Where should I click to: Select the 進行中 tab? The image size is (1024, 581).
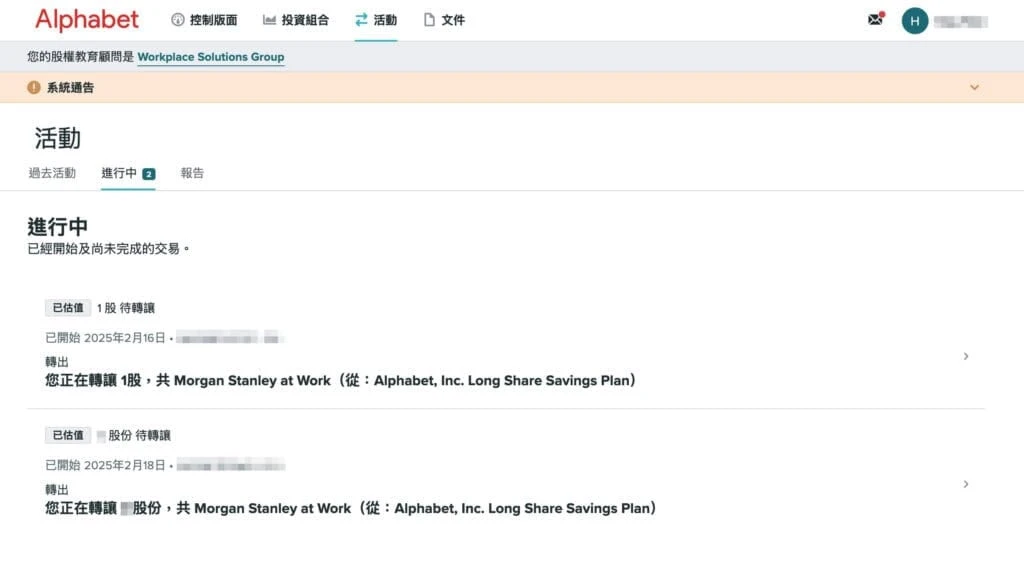click(128, 173)
